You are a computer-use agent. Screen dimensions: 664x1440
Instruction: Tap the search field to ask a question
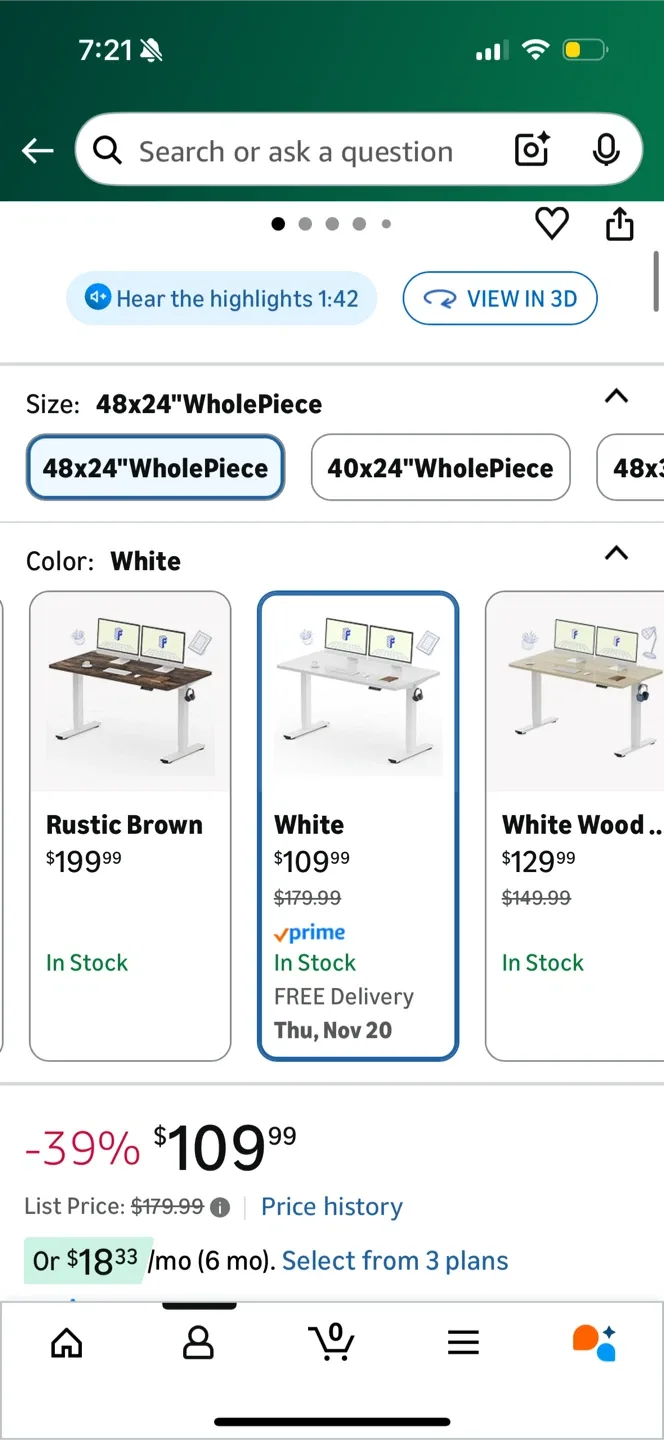[300, 150]
